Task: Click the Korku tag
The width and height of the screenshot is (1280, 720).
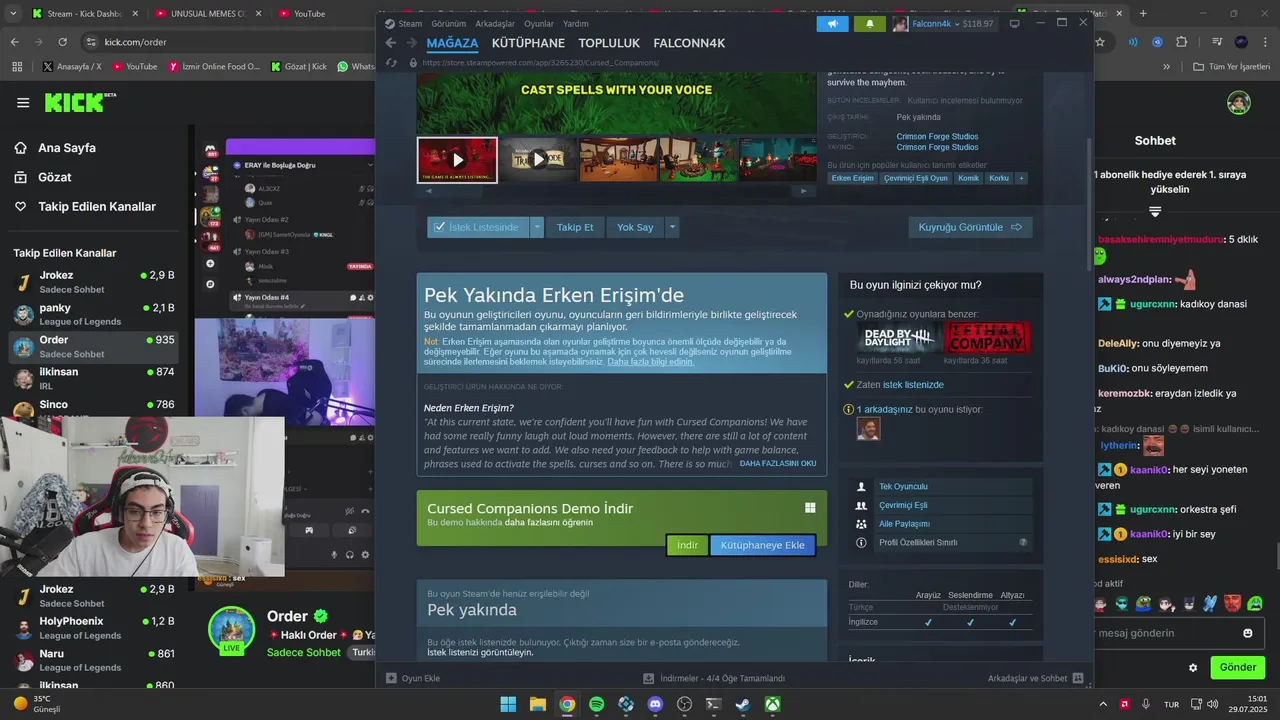Action: tap(998, 178)
